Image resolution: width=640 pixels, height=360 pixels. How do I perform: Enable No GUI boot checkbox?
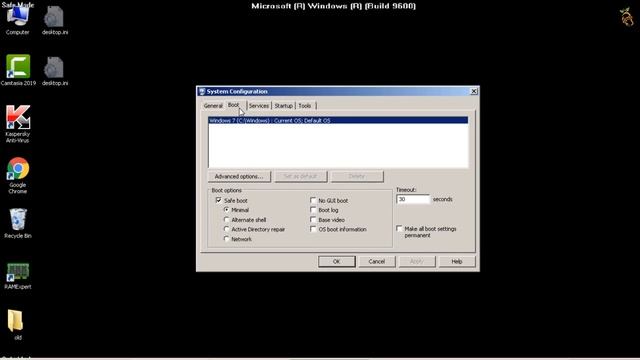313,200
